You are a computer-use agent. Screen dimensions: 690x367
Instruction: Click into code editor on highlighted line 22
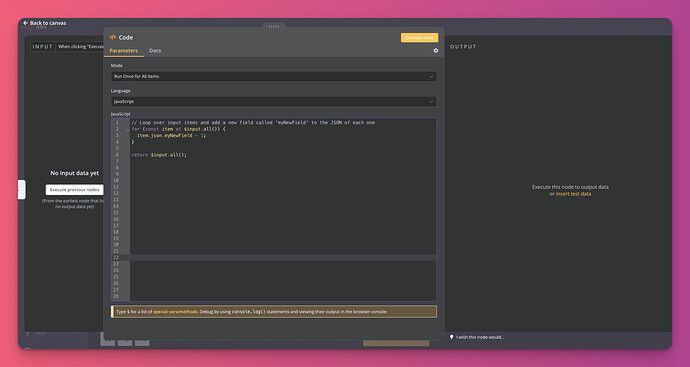[x=283, y=257]
